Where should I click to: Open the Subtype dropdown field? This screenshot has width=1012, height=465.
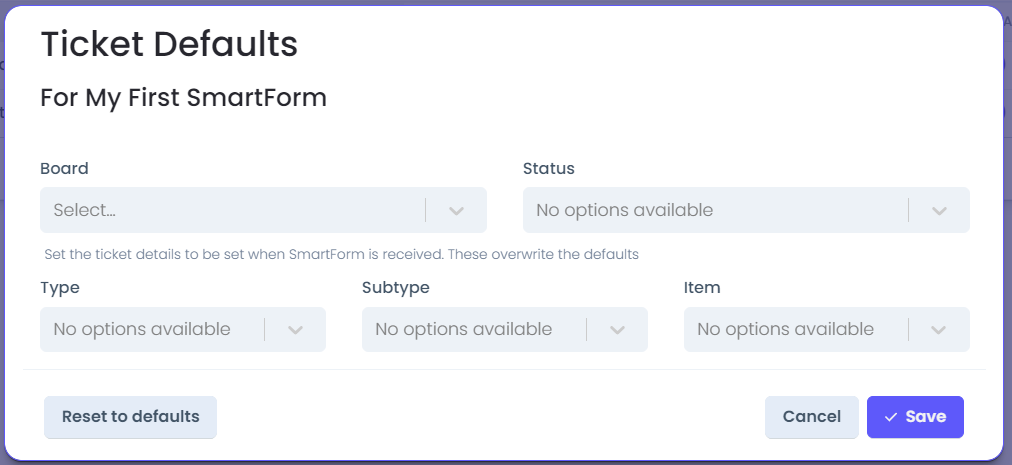[505, 329]
